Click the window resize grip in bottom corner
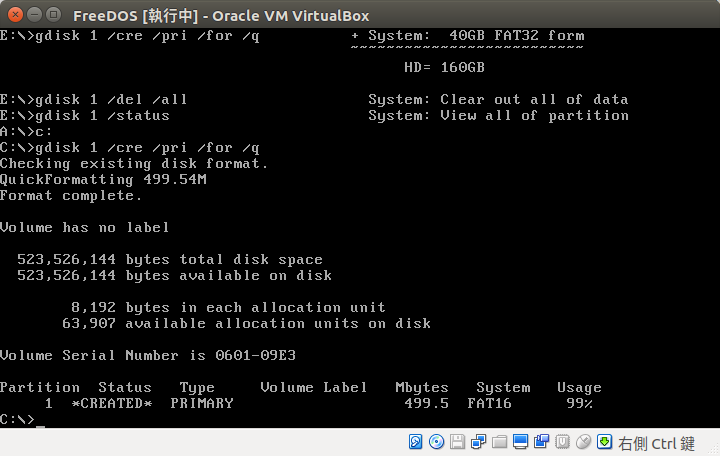 [715, 450]
